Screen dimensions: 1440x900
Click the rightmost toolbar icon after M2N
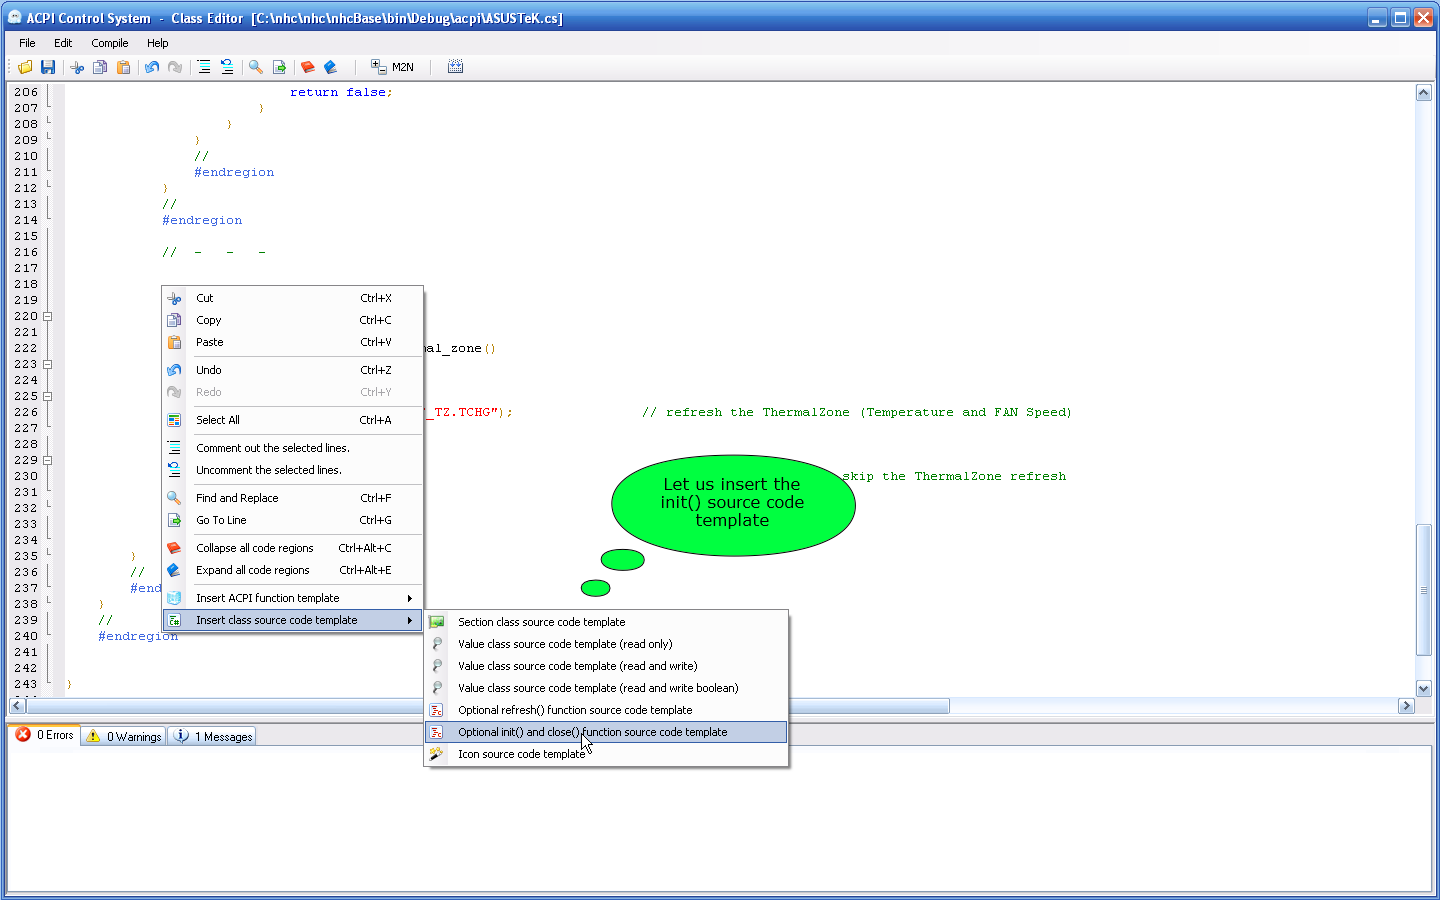(x=455, y=67)
